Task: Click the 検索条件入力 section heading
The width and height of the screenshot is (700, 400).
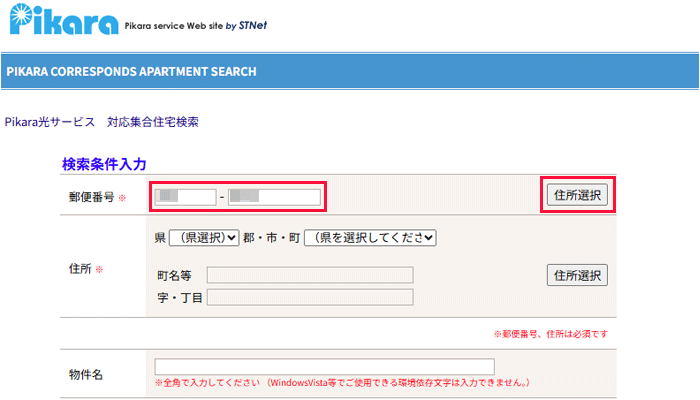Action: (105, 163)
